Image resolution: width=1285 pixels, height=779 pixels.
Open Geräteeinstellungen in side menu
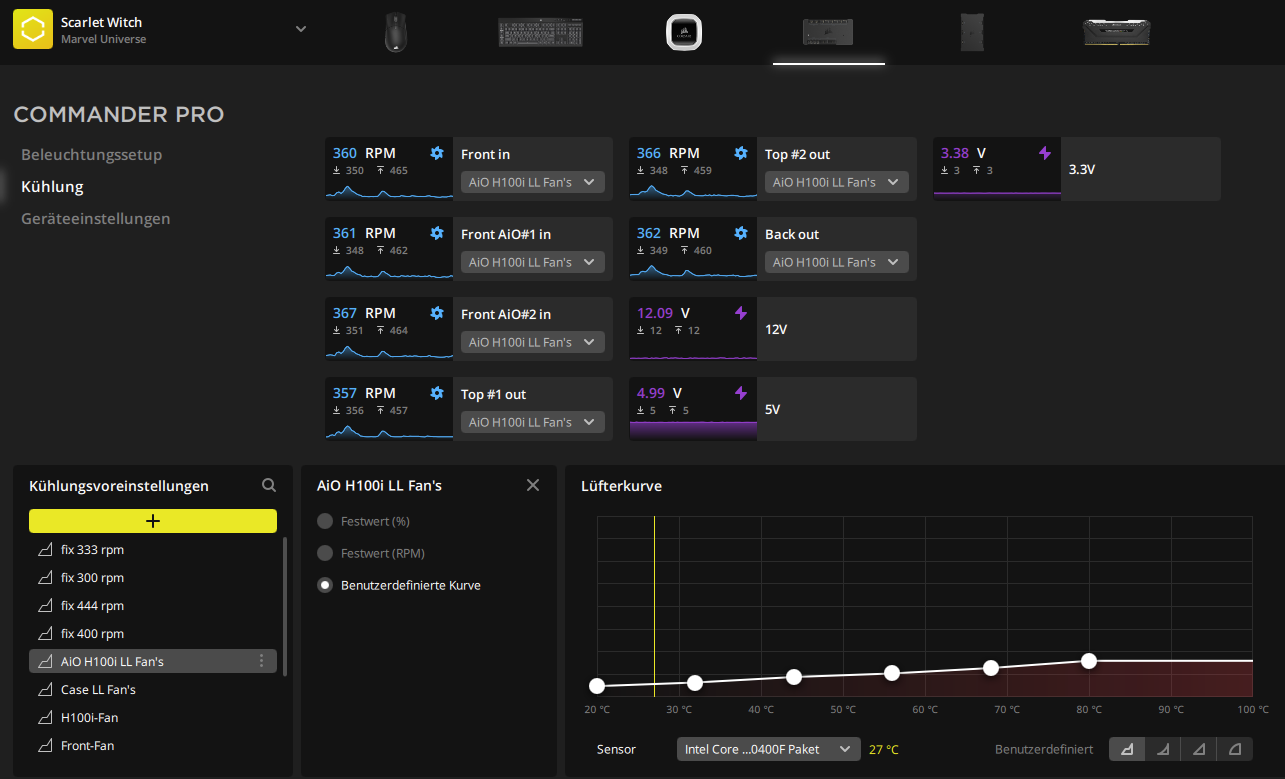click(x=96, y=219)
